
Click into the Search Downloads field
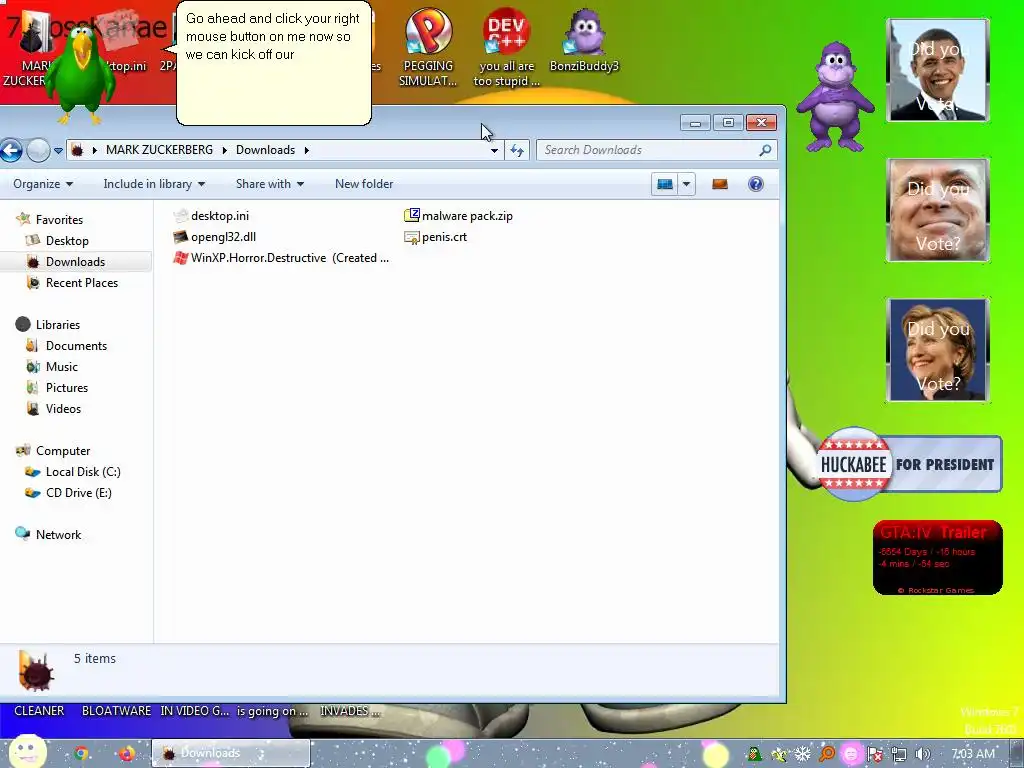(x=656, y=150)
